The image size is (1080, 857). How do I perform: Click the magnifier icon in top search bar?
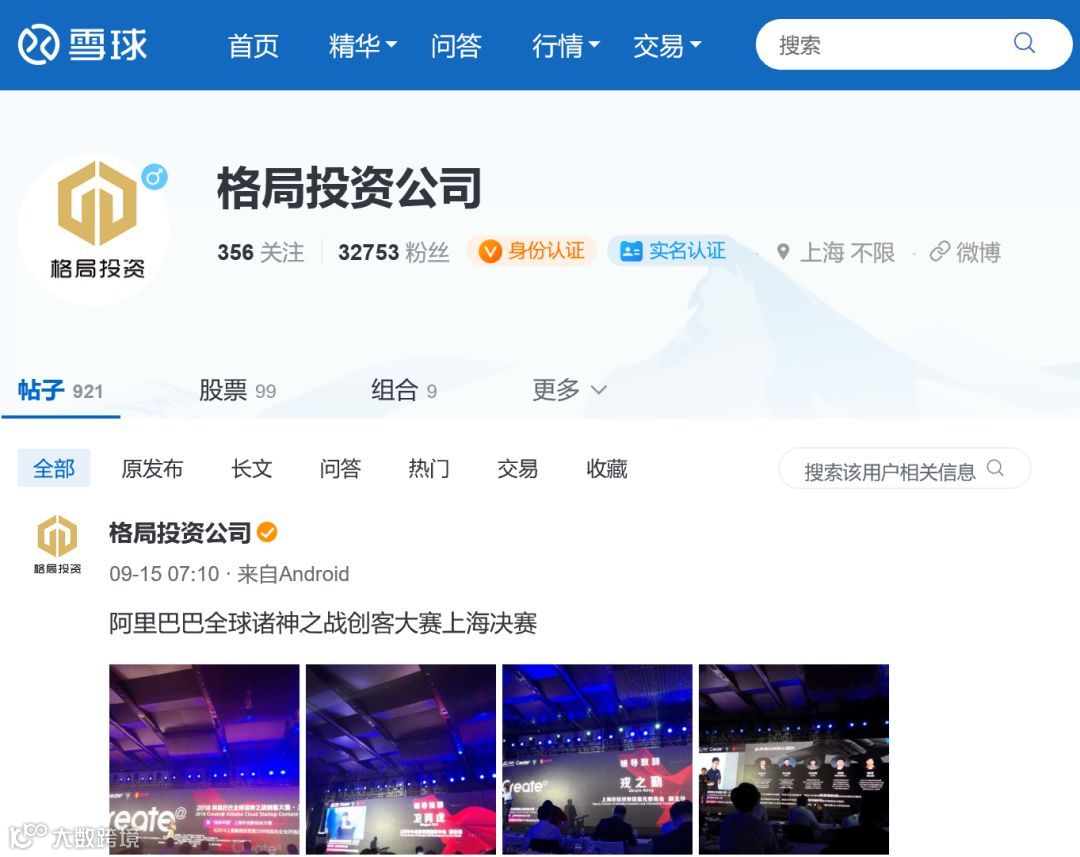(x=1024, y=43)
